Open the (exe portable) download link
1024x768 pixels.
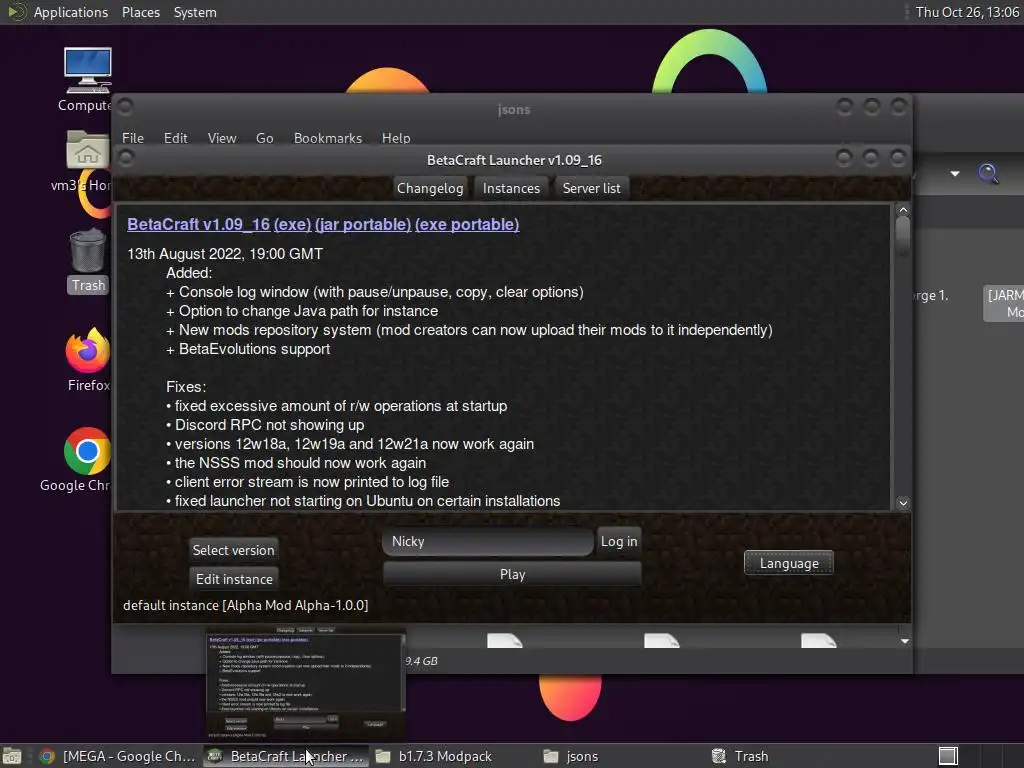pyautogui.click(x=467, y=224)
